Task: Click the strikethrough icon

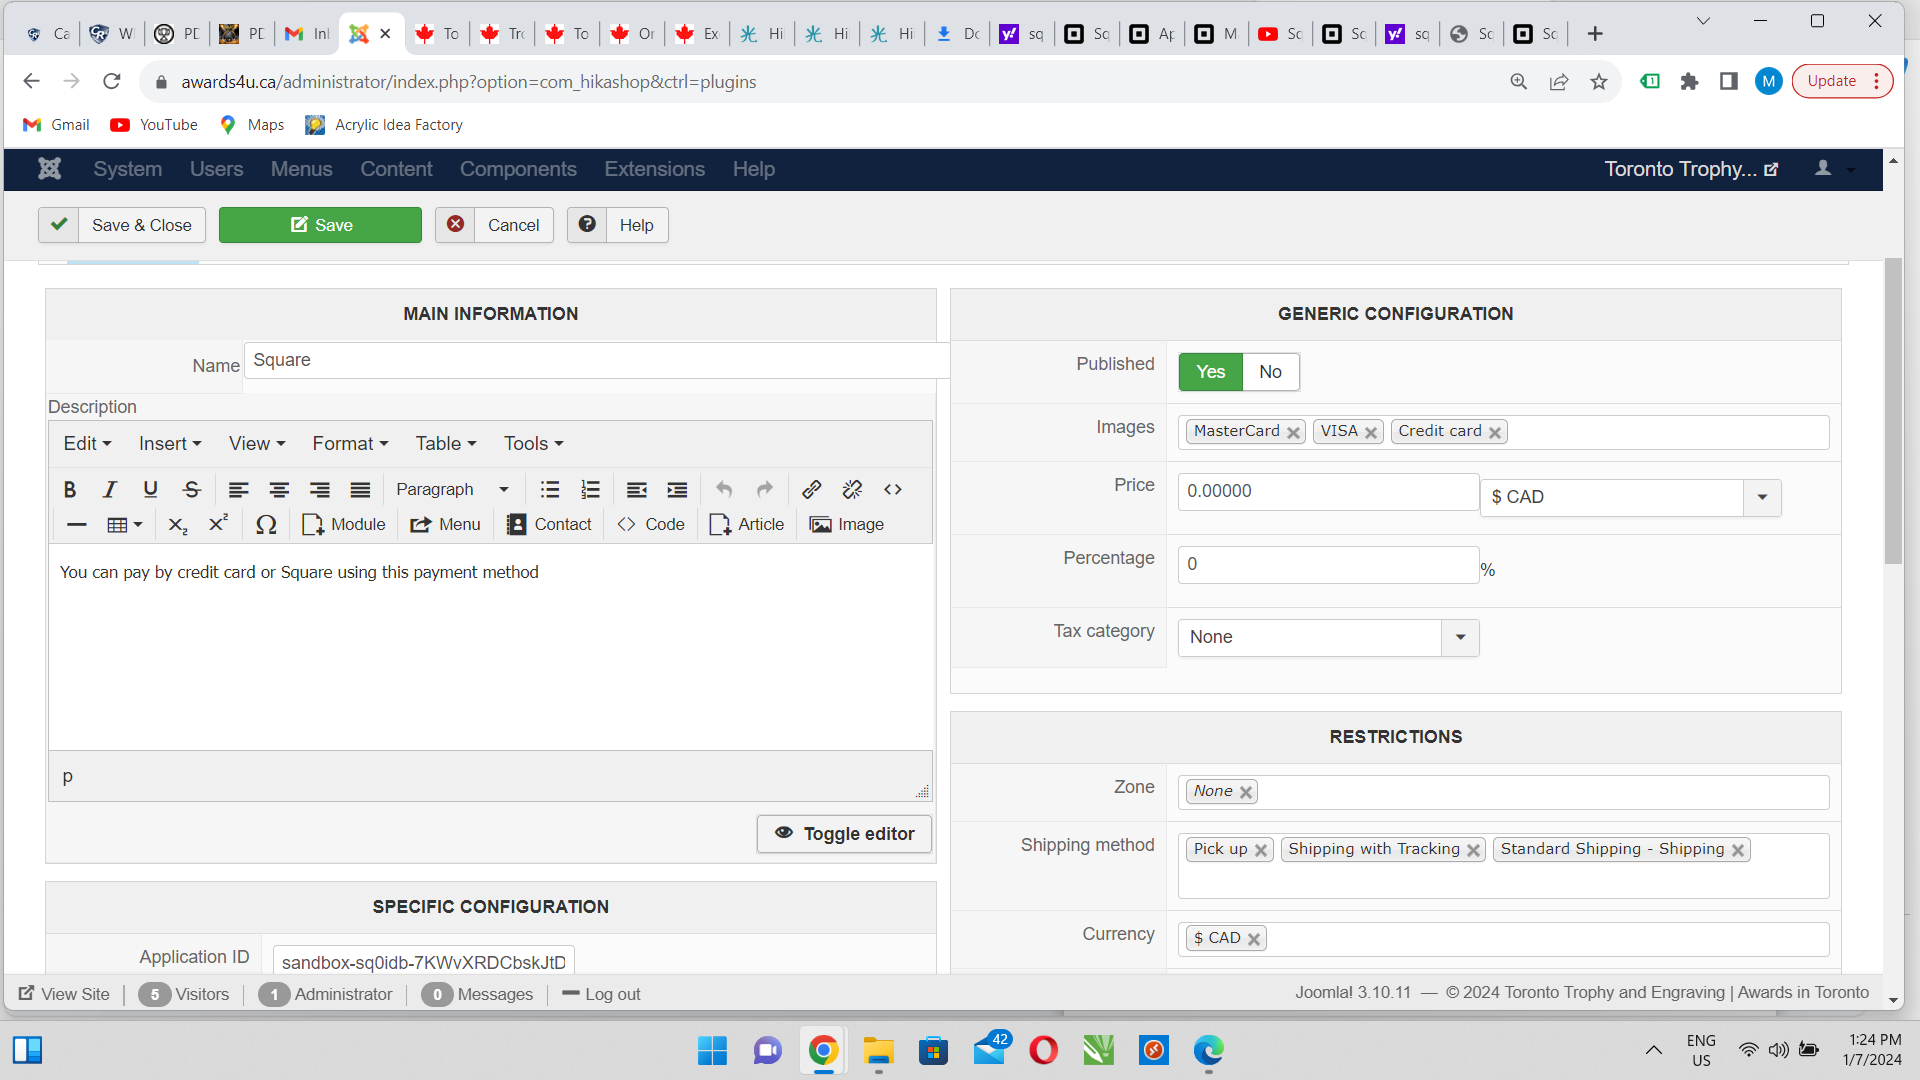Action: [191, 489]
